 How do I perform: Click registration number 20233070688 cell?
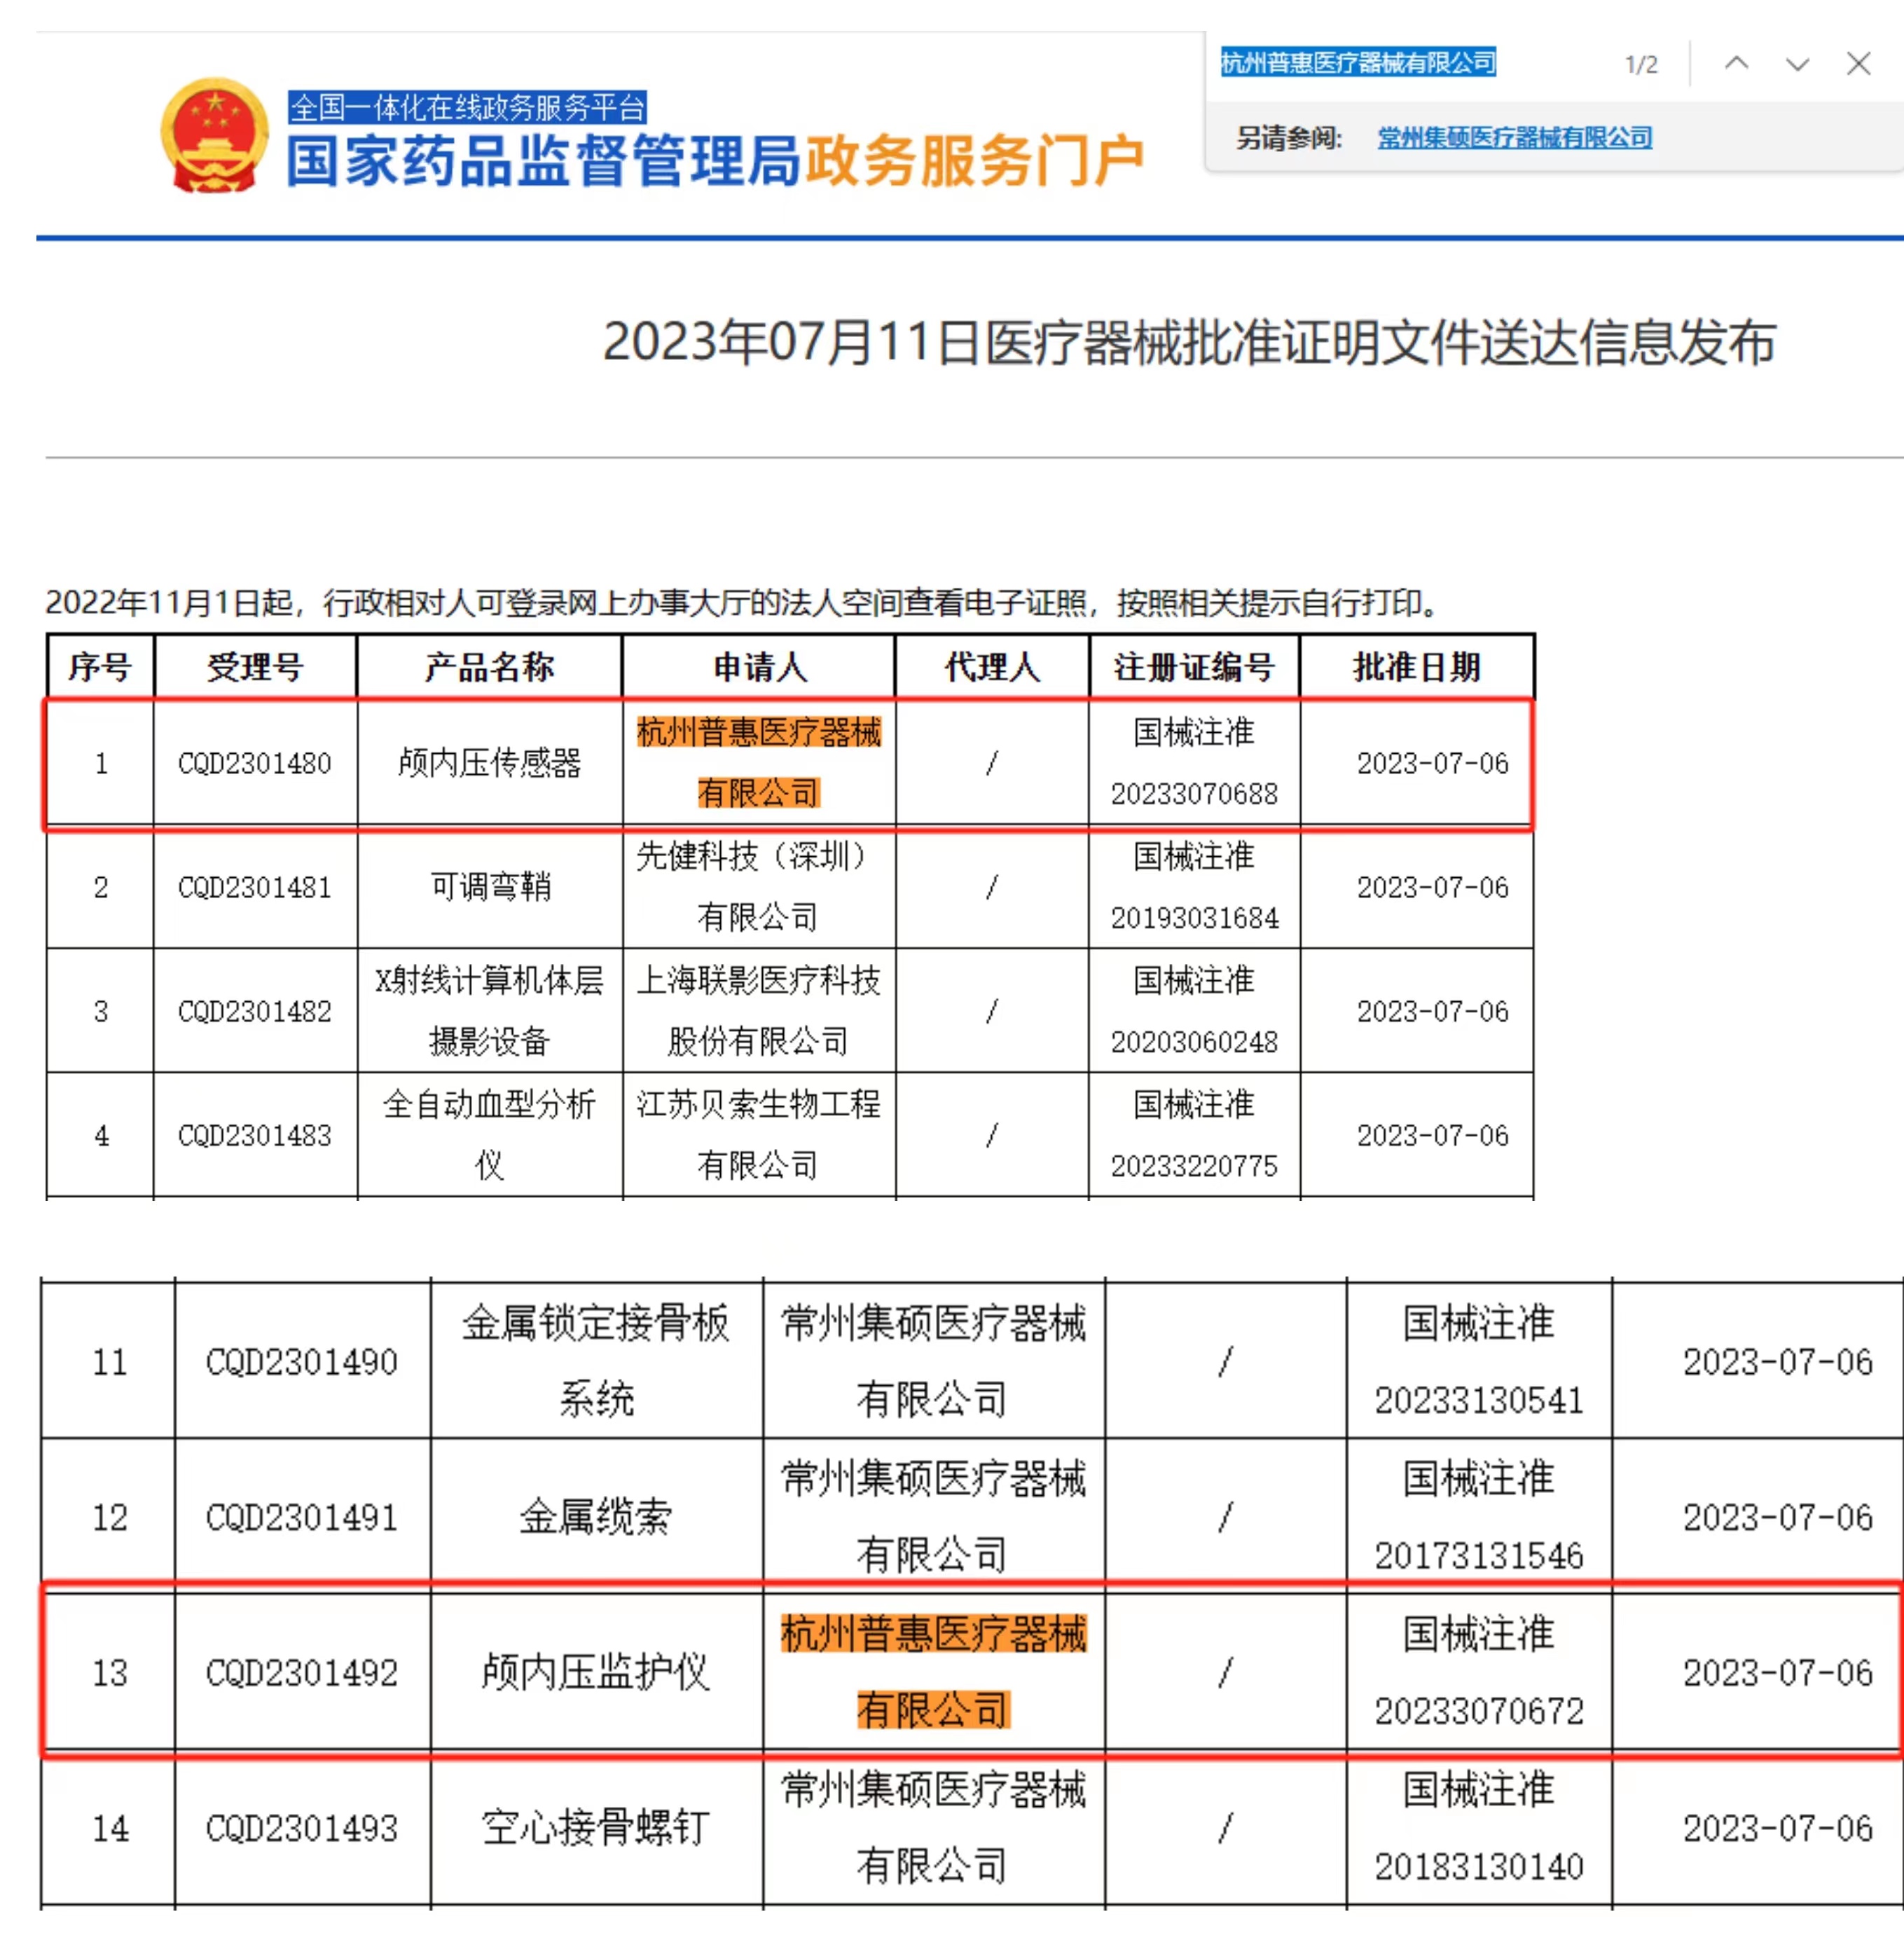(x=1194, y=793)
